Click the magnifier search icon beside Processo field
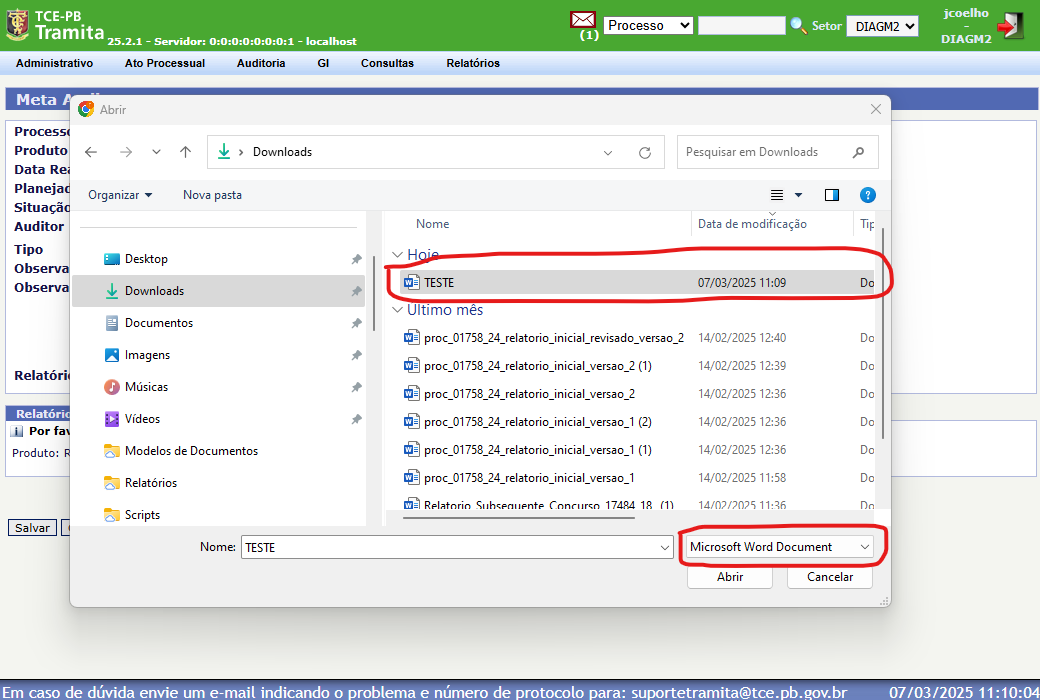The height and width of the screenshot is (700, 1040). pos(798,26)
